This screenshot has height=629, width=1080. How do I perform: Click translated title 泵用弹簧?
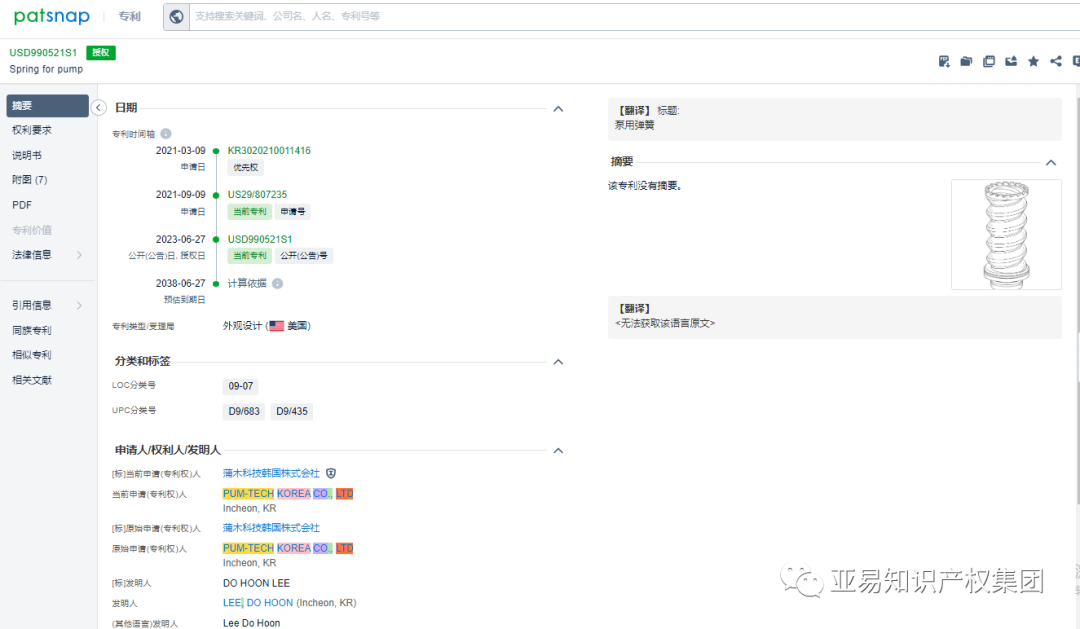point(634,125)
